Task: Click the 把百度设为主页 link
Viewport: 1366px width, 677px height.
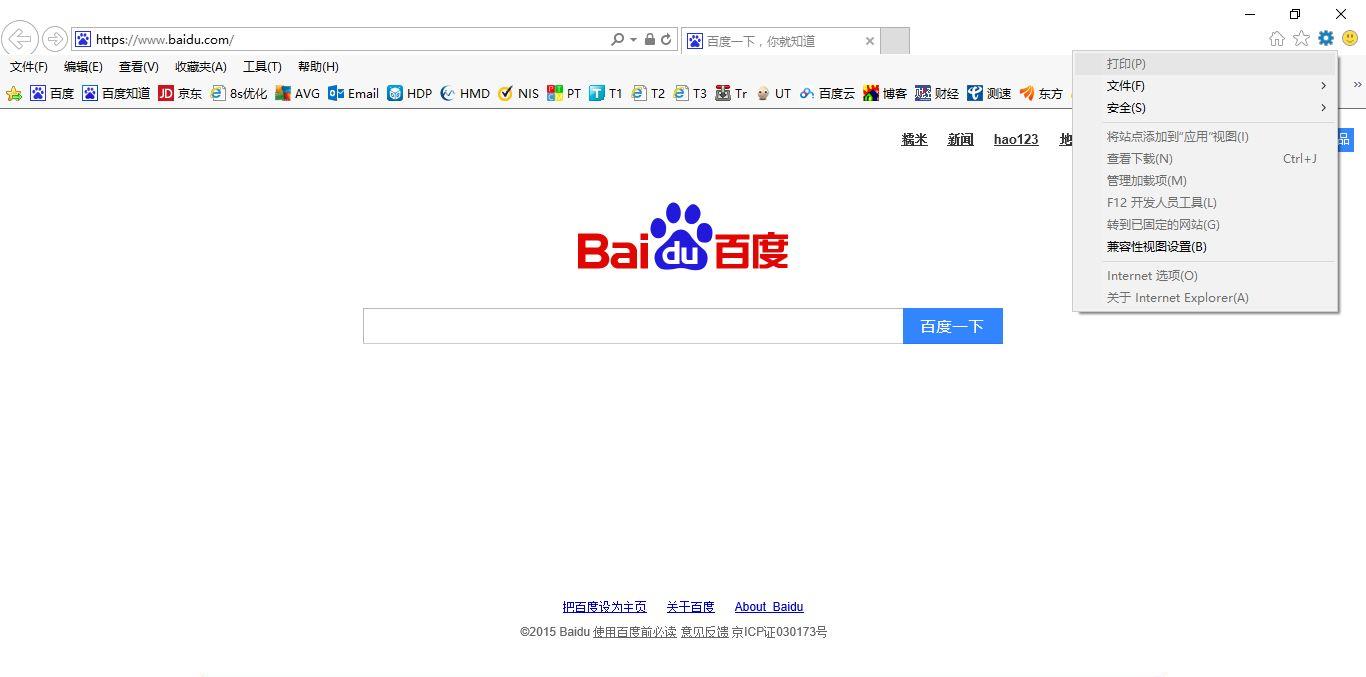Action: click(604, 607)
